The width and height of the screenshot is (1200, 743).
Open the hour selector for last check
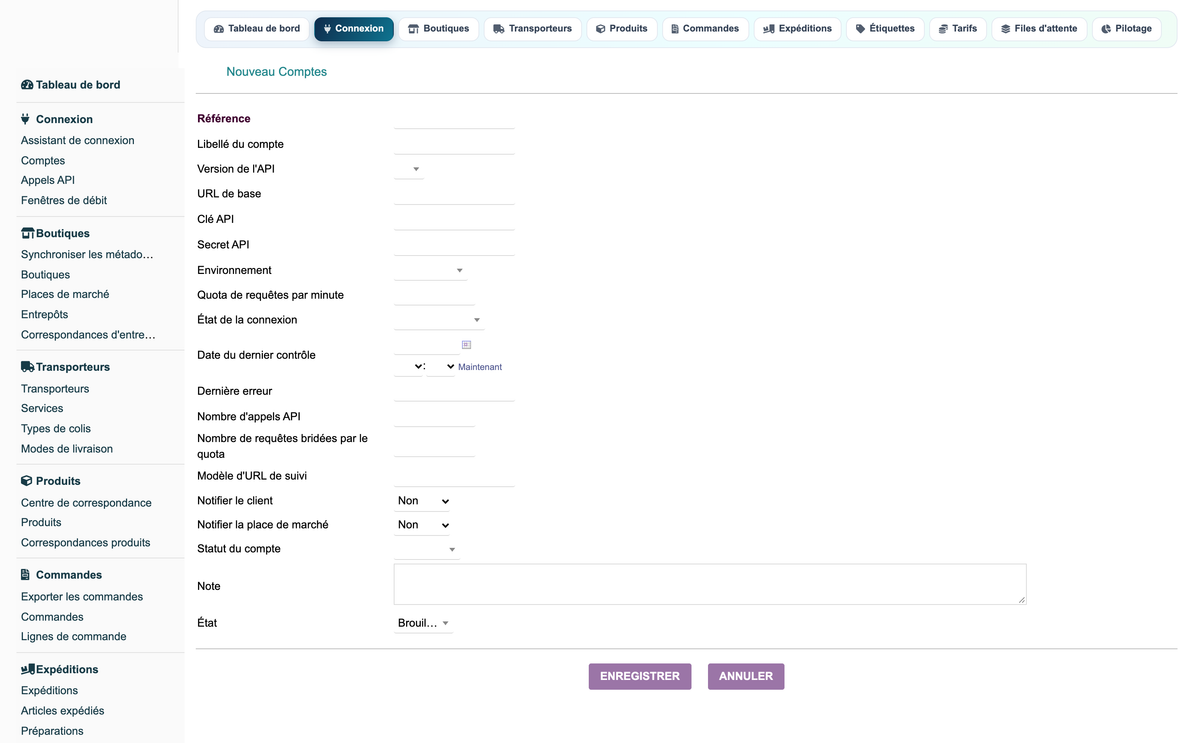tap(410, 366)
